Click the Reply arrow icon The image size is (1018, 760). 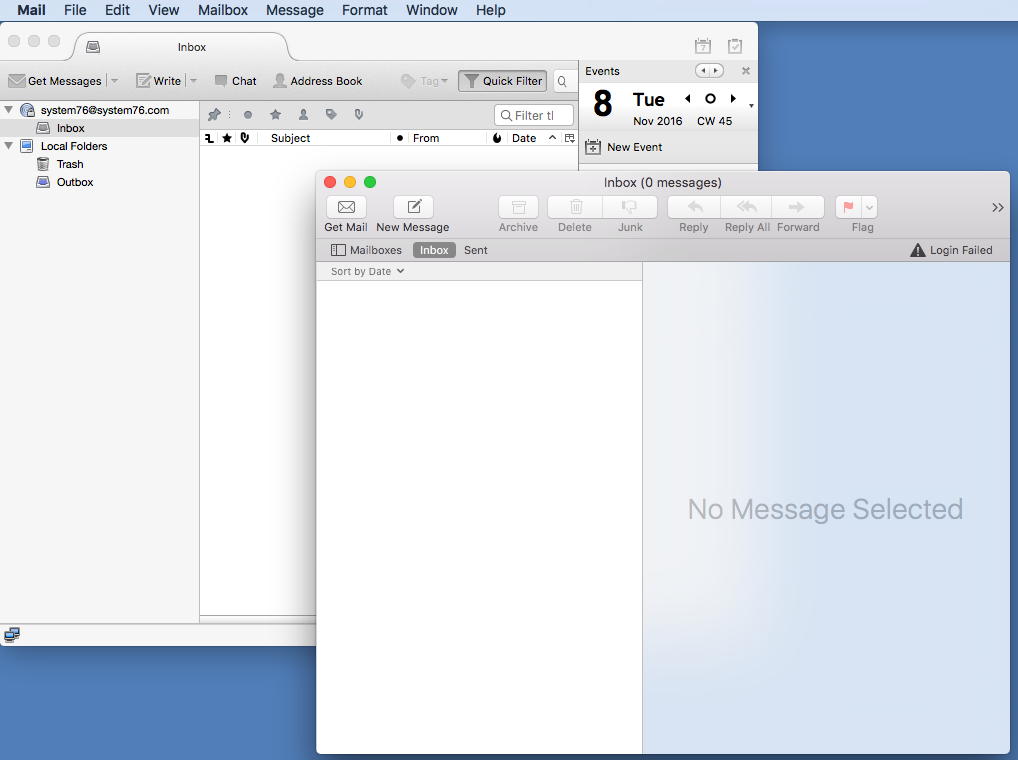[692, 207]
